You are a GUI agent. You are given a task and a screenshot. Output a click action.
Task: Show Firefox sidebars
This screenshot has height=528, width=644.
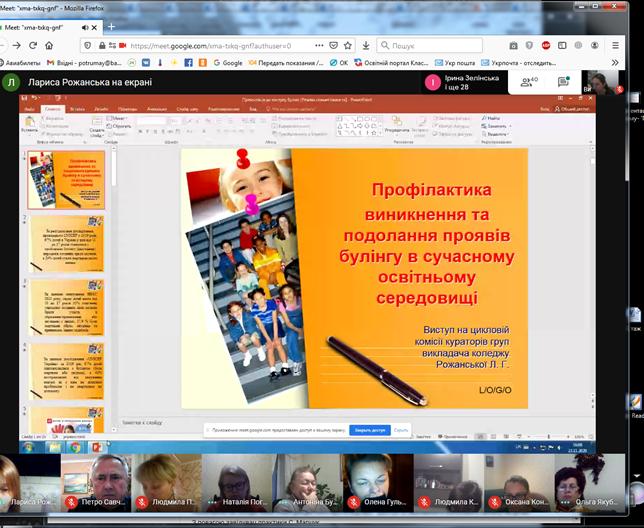click(x=562, y=46)
